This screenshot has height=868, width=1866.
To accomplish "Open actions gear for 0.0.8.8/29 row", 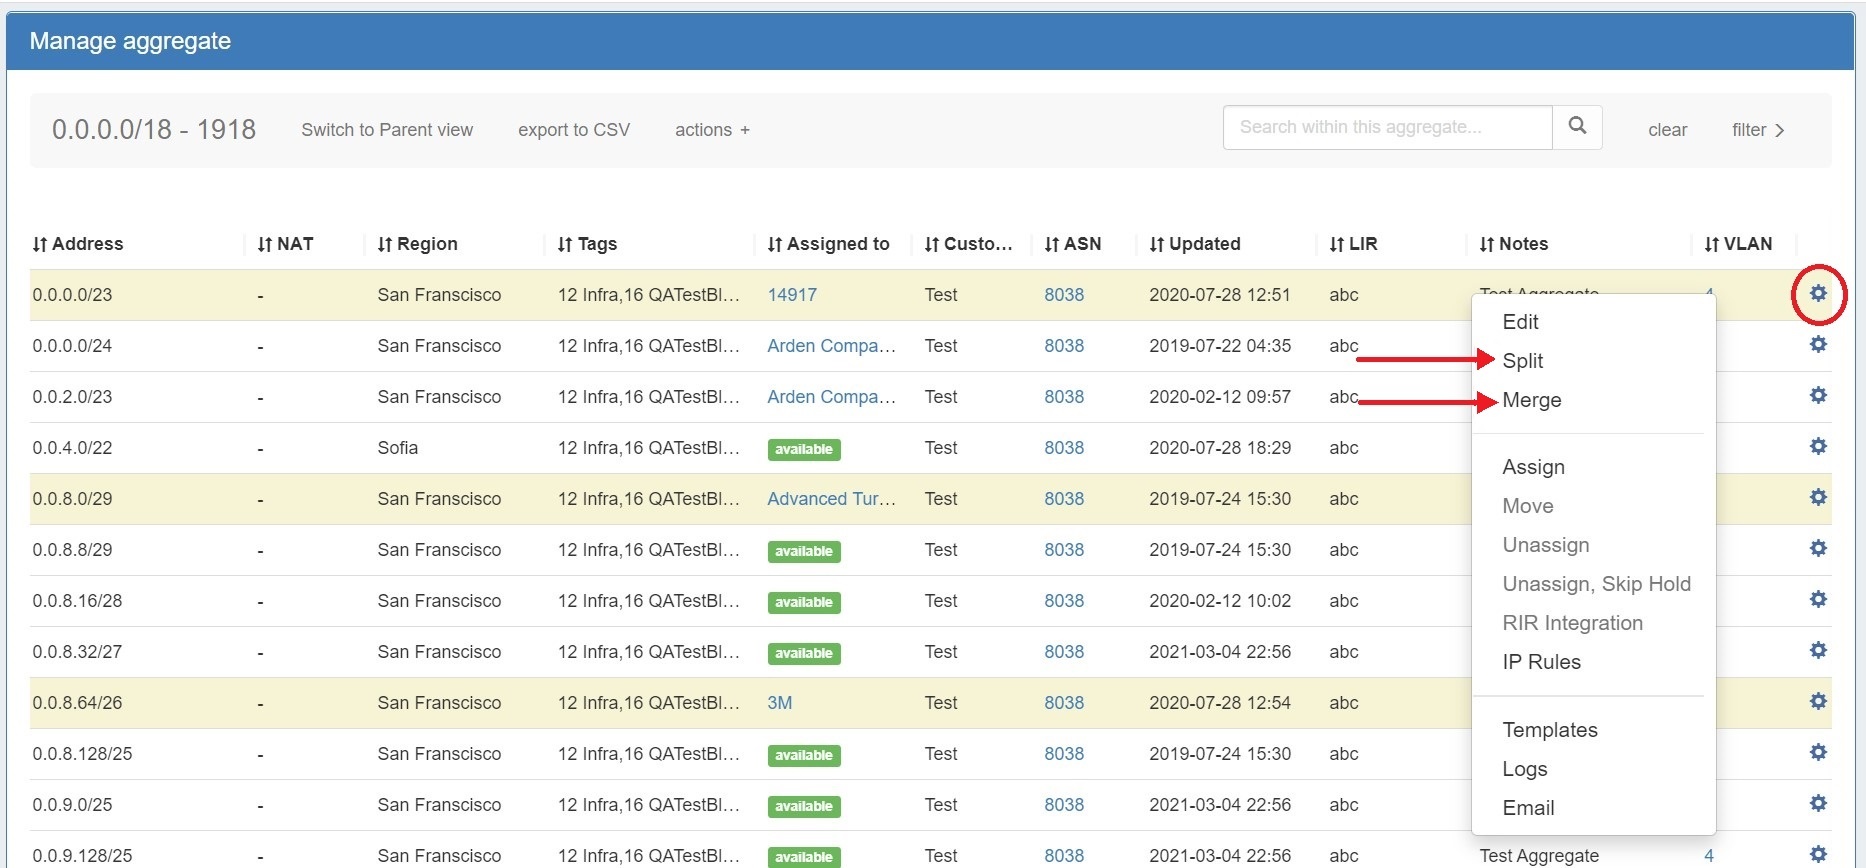I will coord(1817,549).
